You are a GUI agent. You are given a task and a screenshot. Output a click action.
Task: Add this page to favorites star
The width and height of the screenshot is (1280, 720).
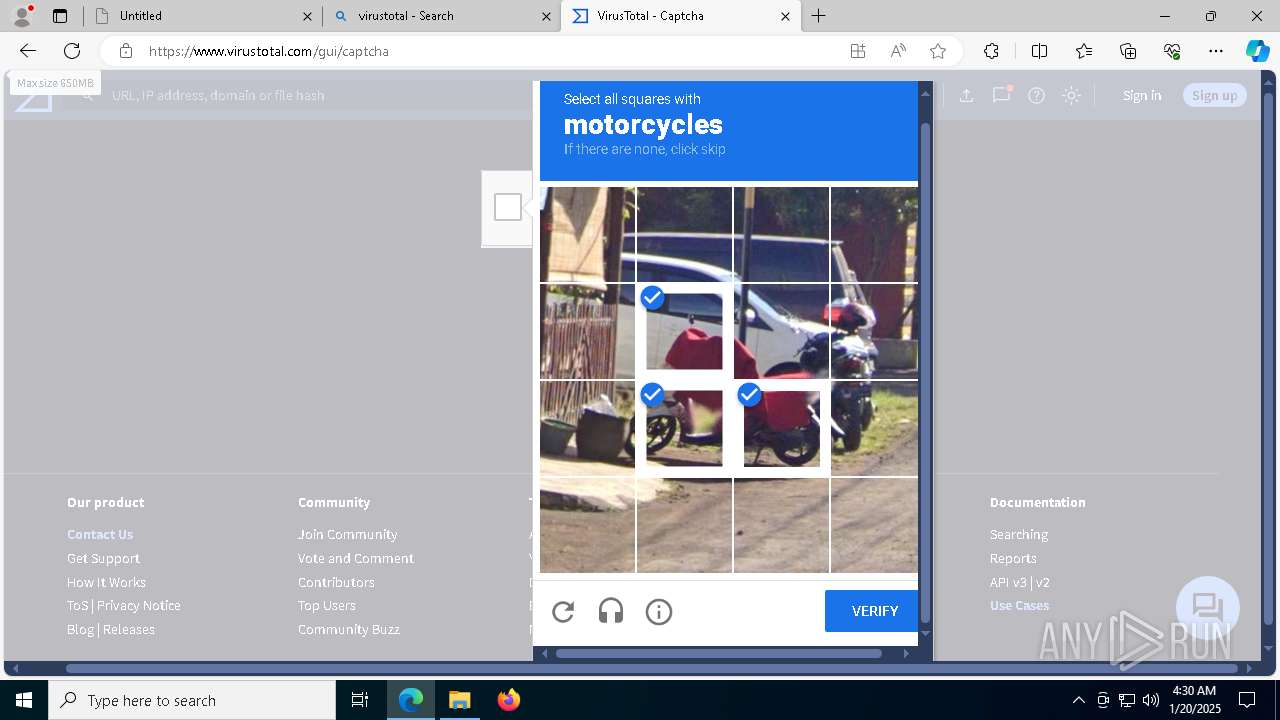click(x=938, y=51)
